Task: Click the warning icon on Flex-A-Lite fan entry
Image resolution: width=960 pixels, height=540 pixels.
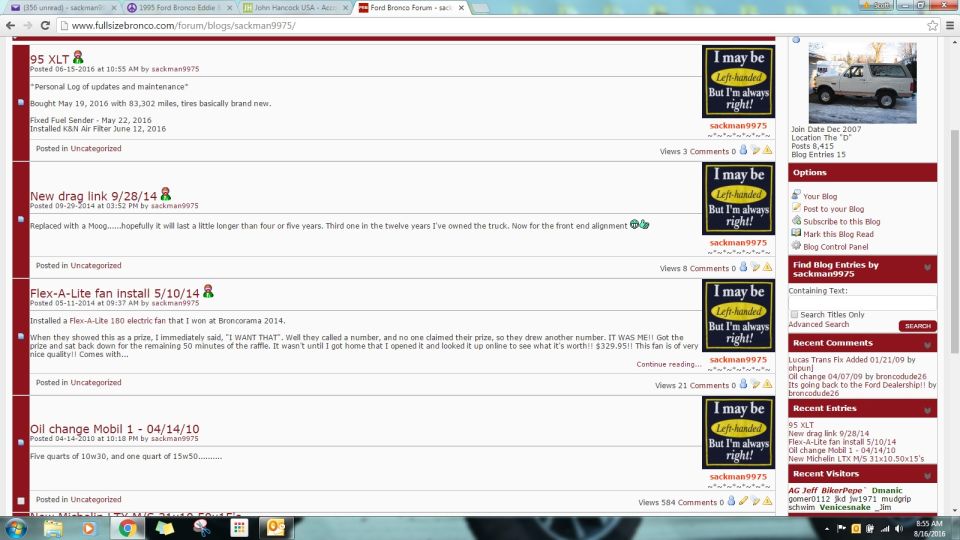Action: (767, 384)
